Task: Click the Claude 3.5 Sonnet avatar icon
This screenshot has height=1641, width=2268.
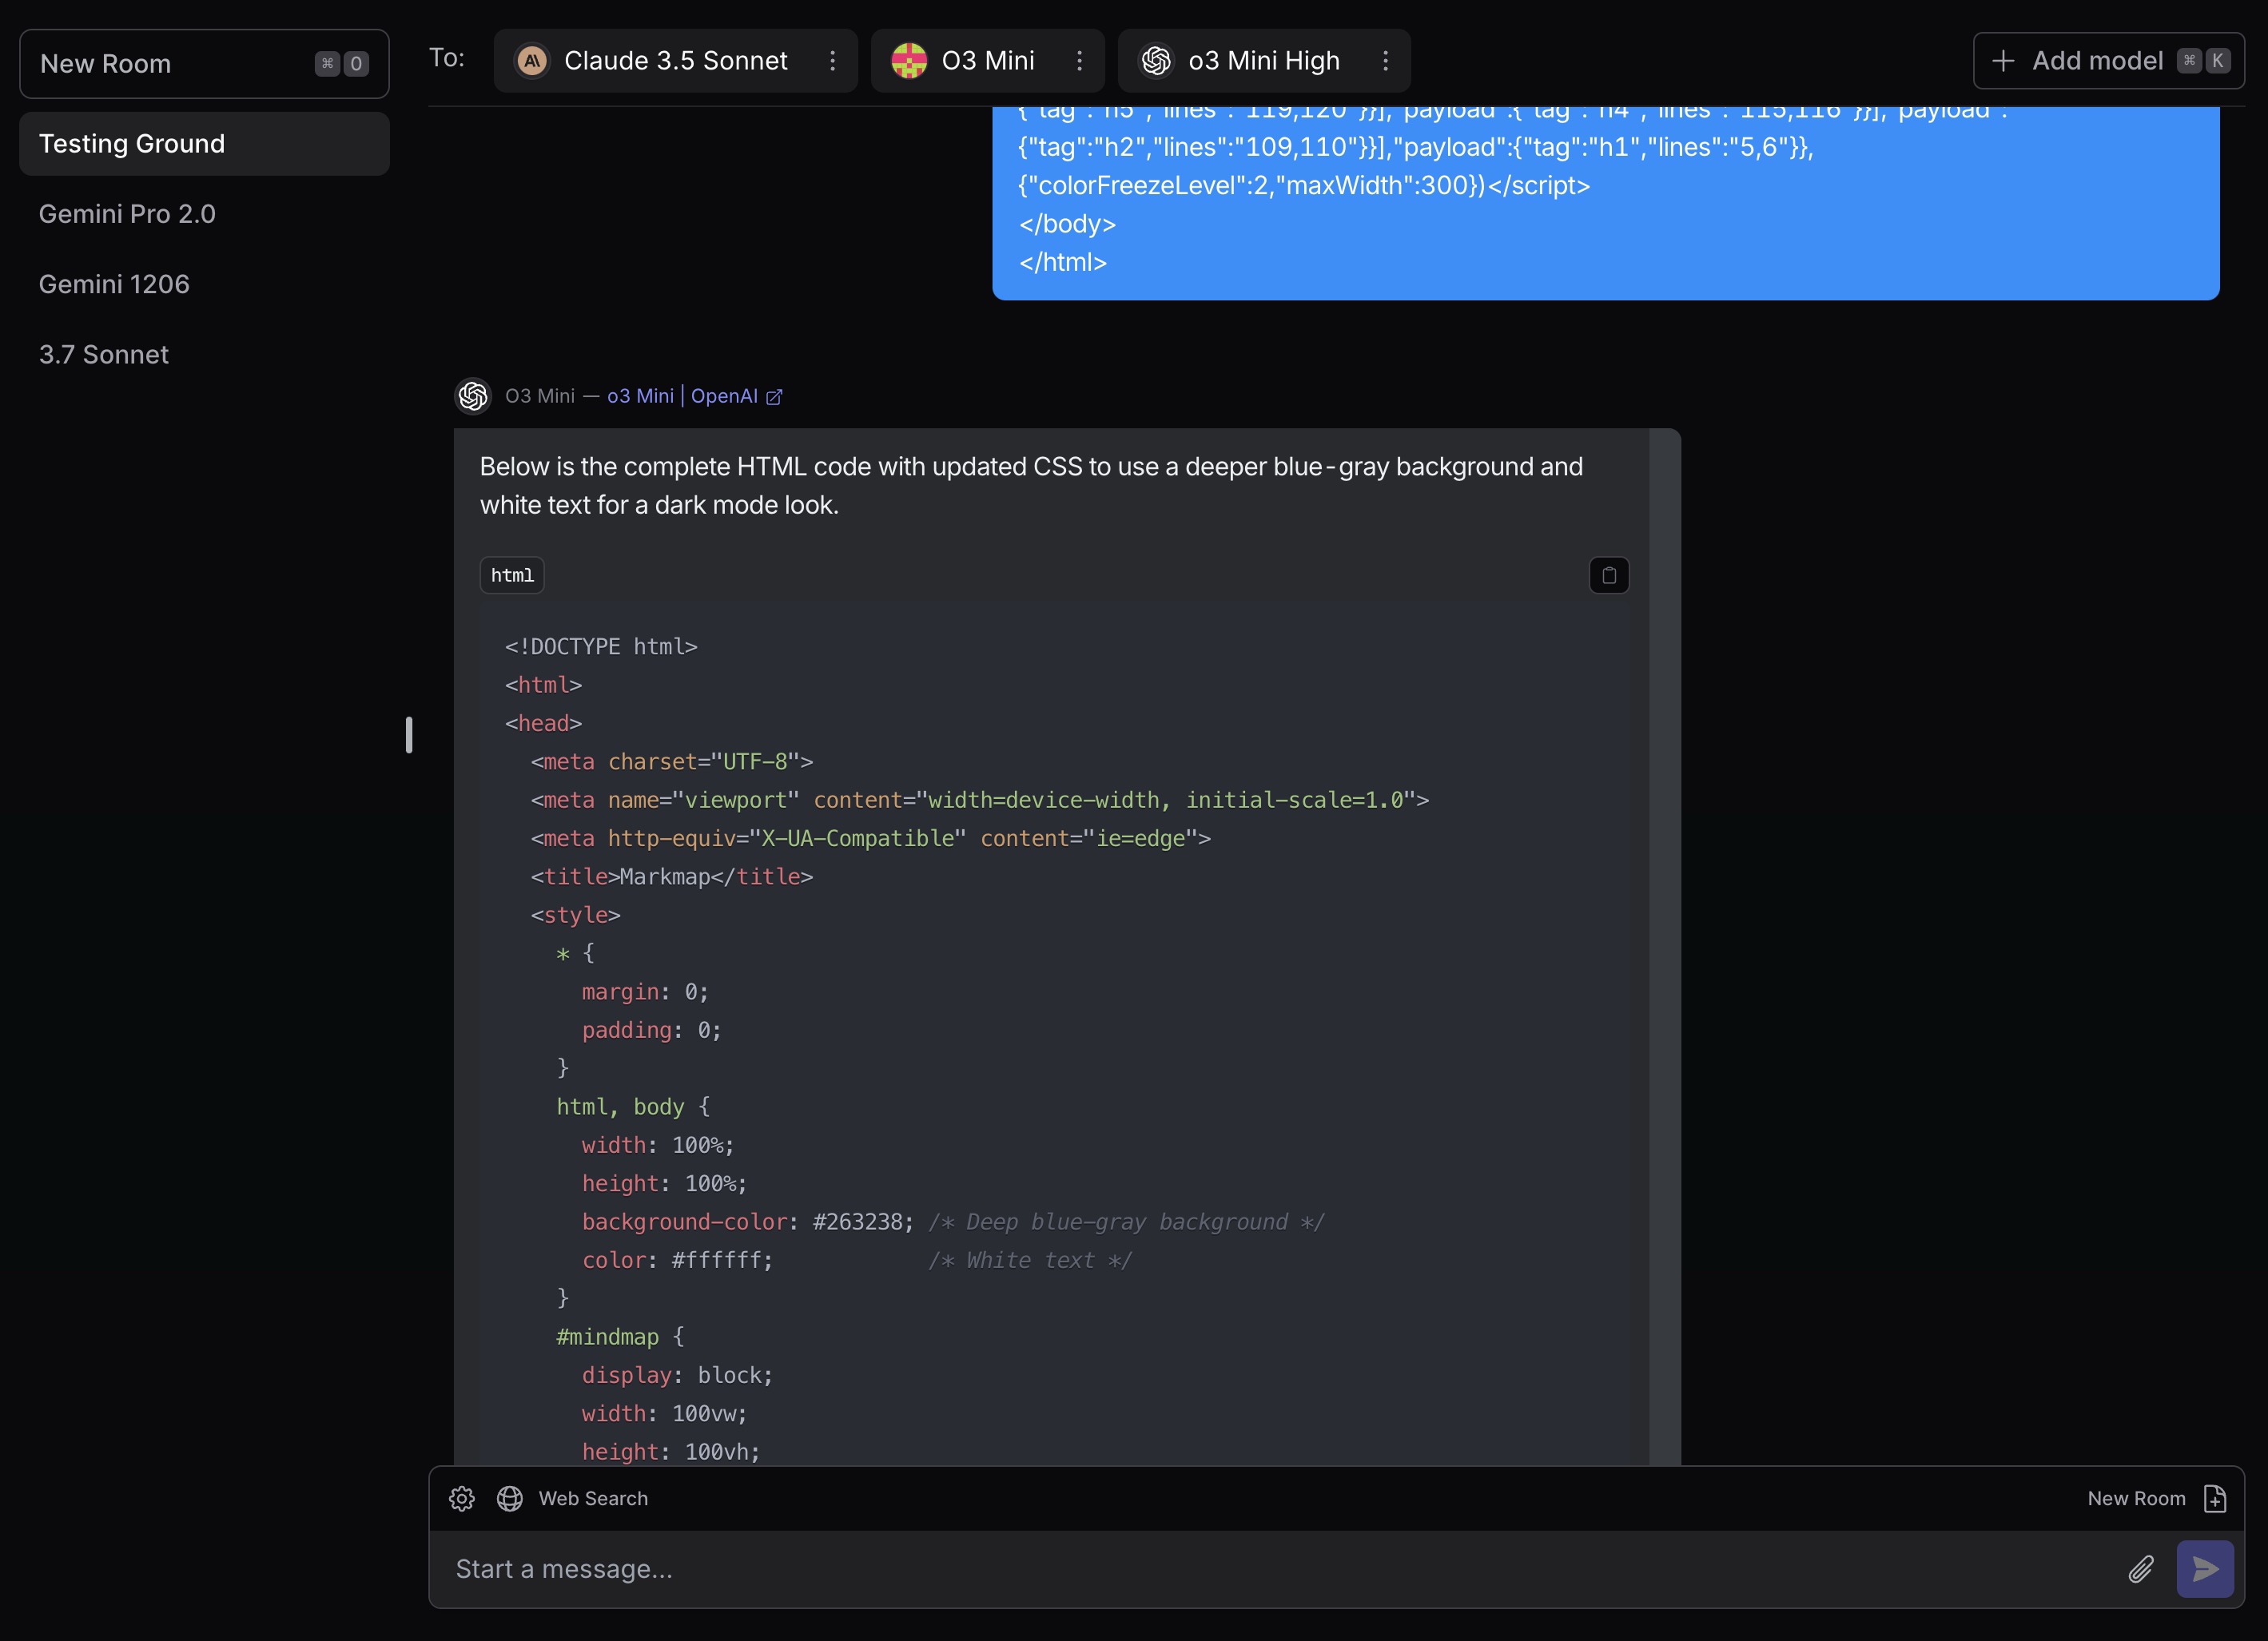Action: pyautogui.click(x=532, y=61)
